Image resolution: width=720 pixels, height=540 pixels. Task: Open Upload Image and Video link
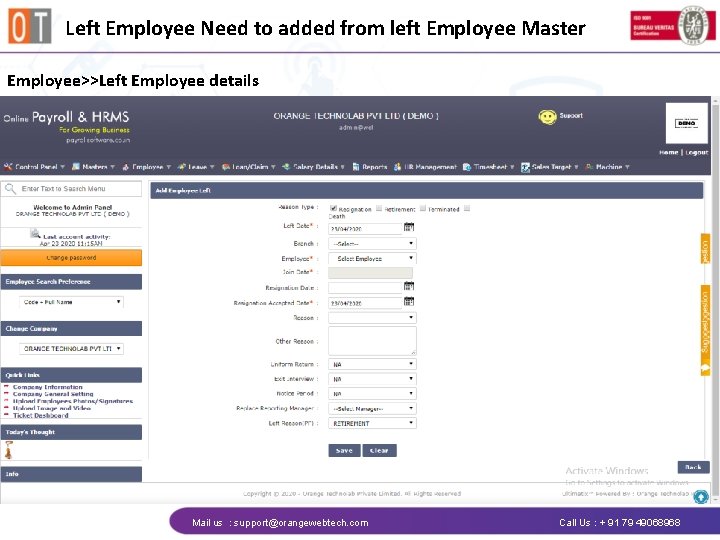click(51, 408)
